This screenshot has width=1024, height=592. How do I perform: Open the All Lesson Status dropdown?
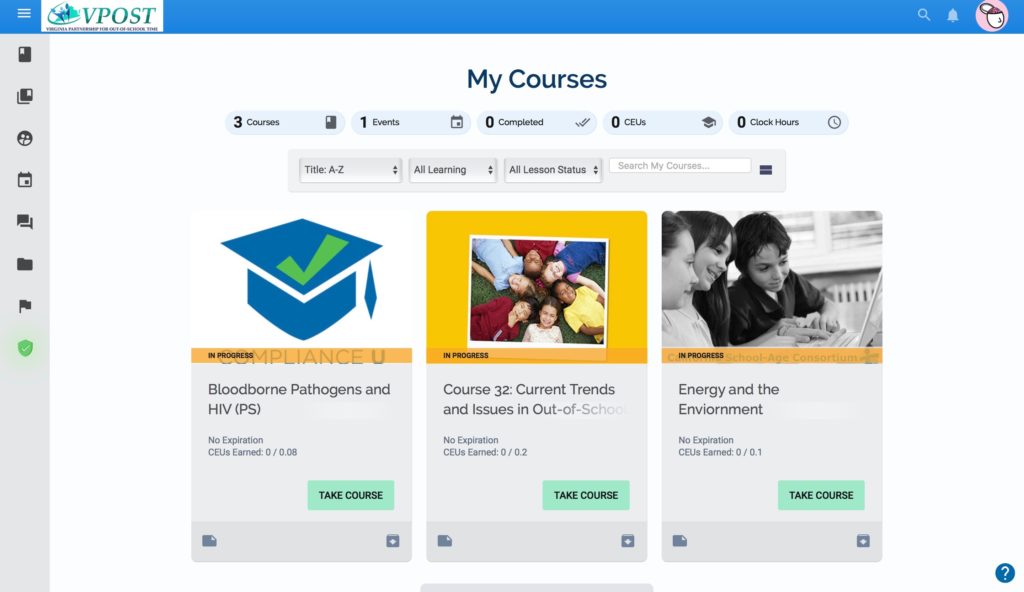pyautogui.click(x=552, y=170)
